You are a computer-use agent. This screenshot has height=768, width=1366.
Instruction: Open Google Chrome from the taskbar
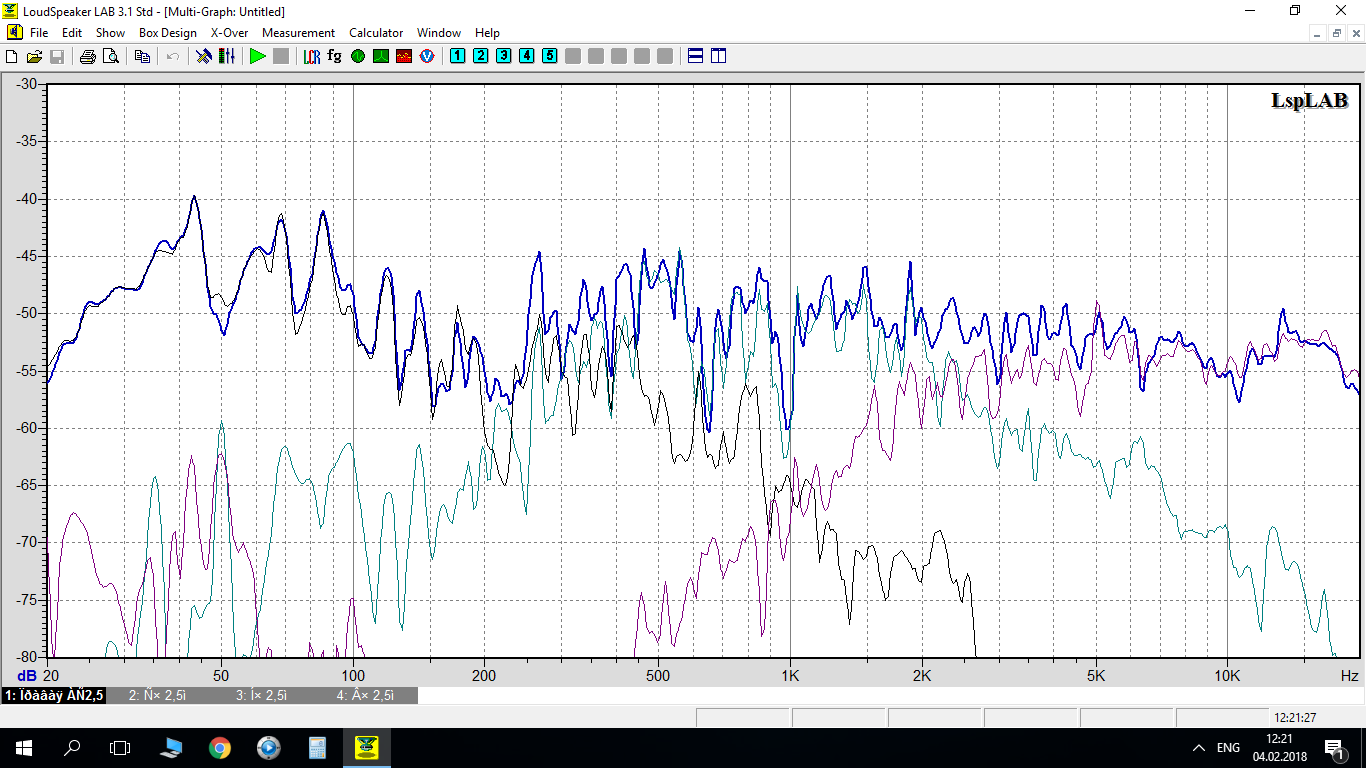(x=219, y=747)
